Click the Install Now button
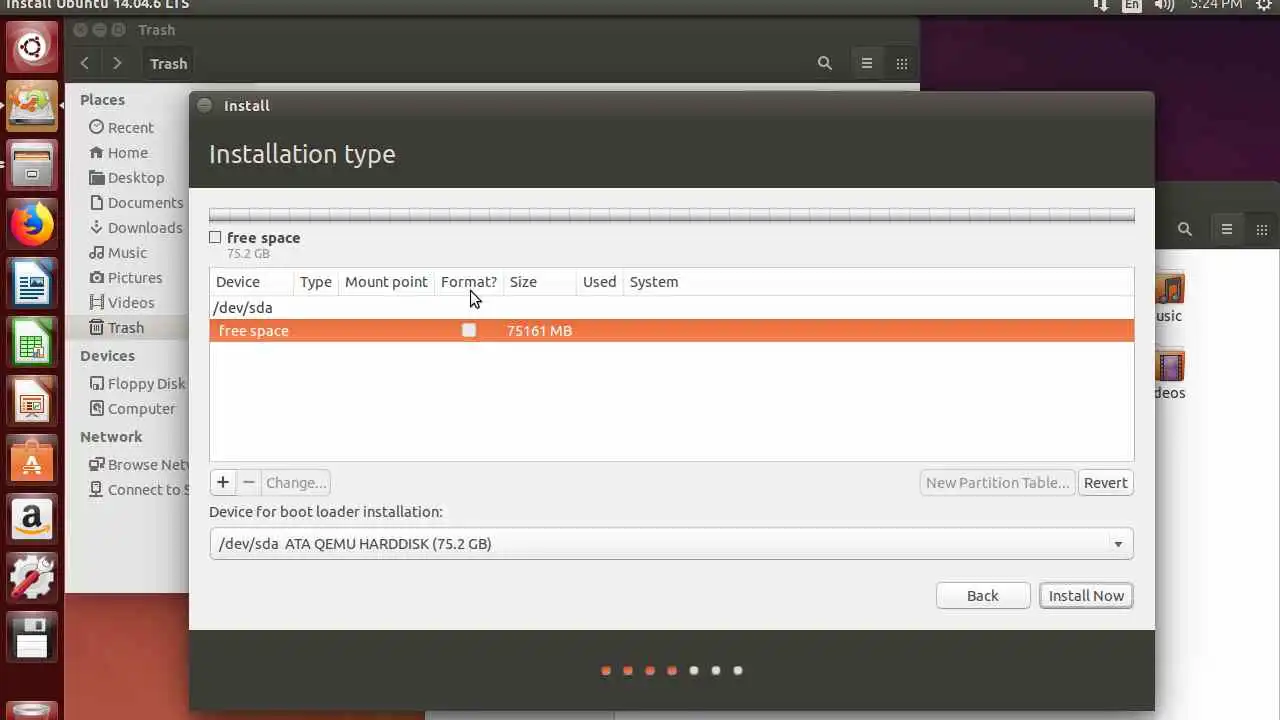Screen dimensions: 1280x720 click(1086, 595)
